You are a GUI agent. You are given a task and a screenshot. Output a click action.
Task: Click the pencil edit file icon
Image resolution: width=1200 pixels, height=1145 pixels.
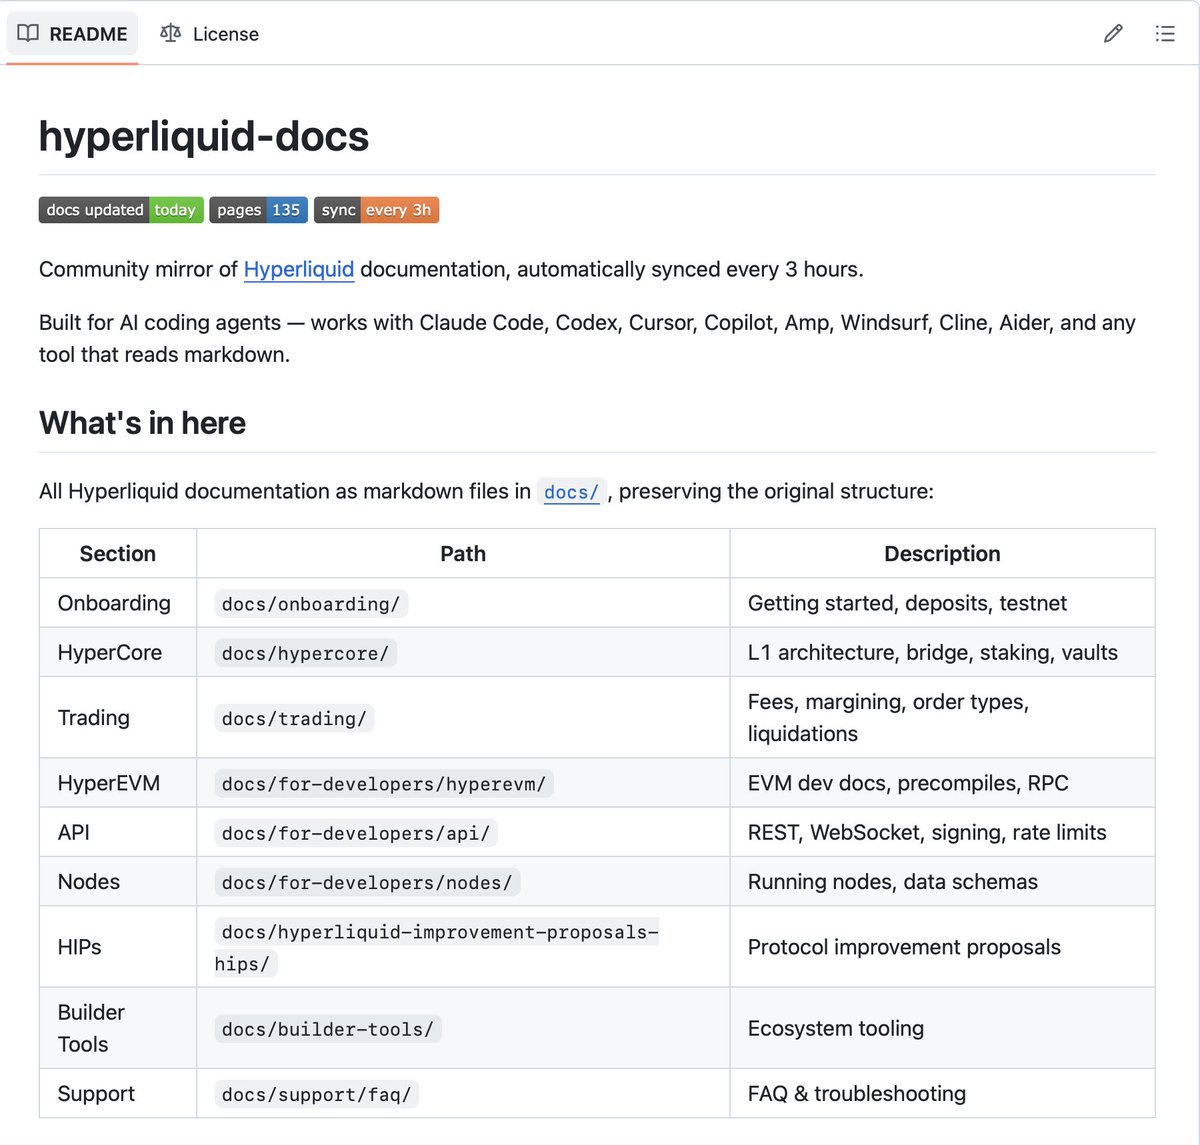click(x=1113, y=34)
